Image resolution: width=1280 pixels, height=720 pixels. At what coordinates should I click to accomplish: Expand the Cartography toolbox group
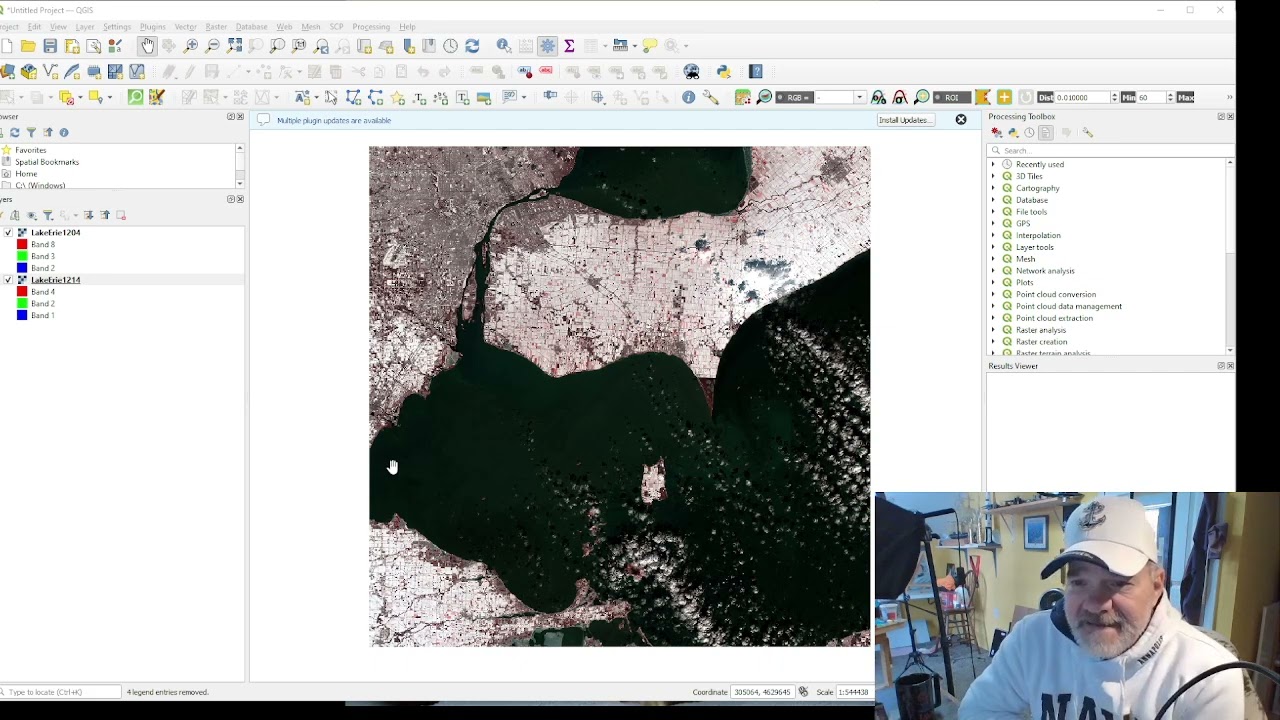point(993,188)
